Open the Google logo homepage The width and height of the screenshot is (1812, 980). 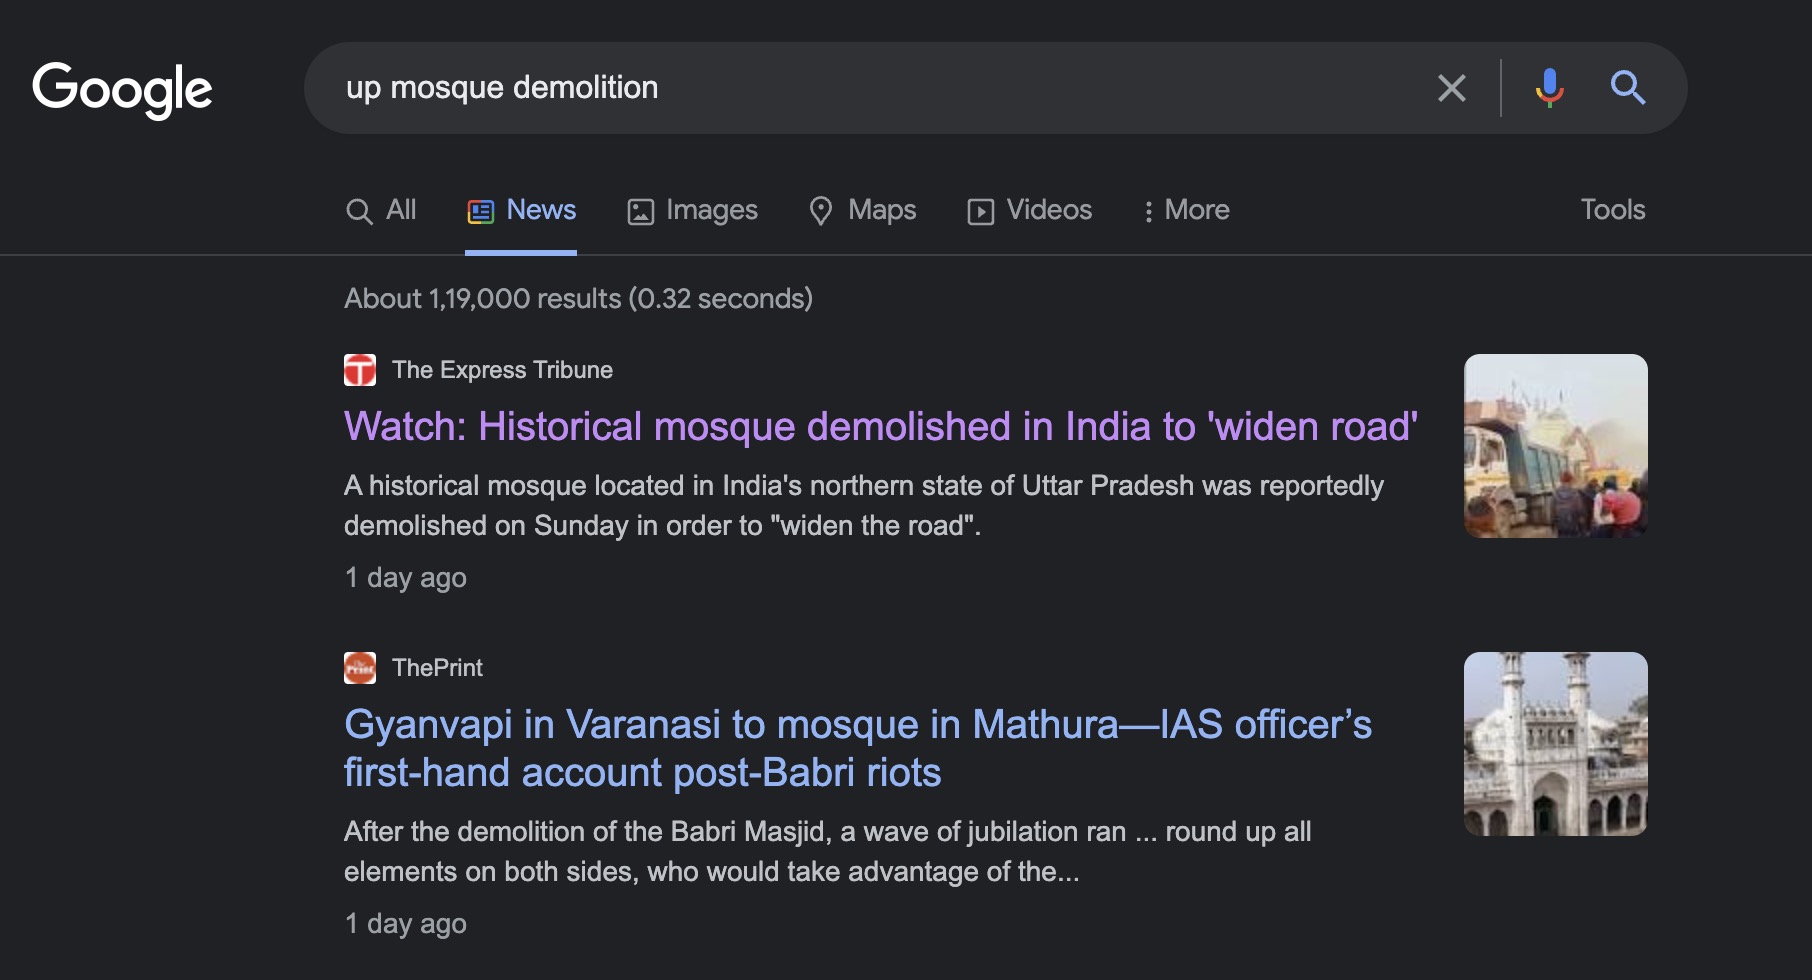[x=122, y=89]
